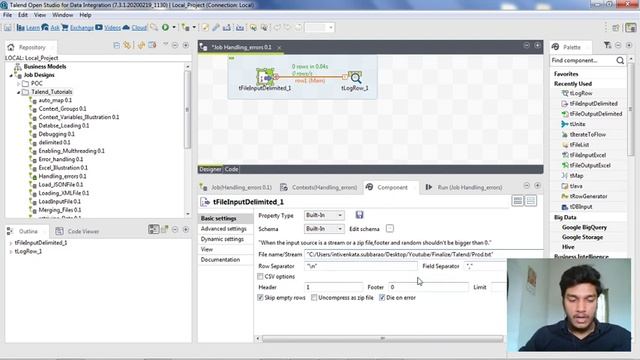The image size is (640, 360).
Task: Expand the POC folder in Job Designs
Action: point(18,84)
